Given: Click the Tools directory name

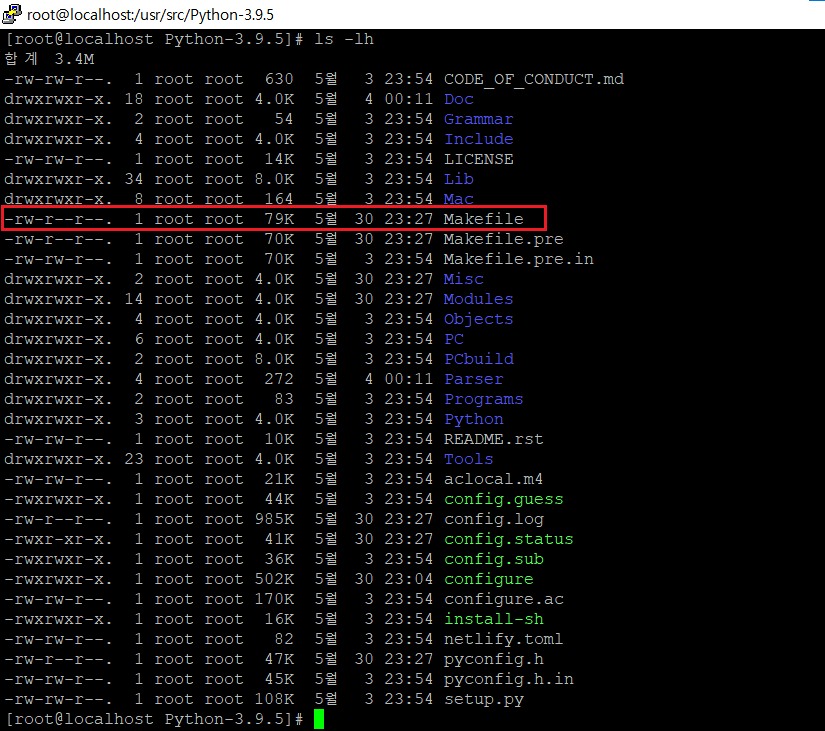Looking at the screenshot, I should point(468,459).
